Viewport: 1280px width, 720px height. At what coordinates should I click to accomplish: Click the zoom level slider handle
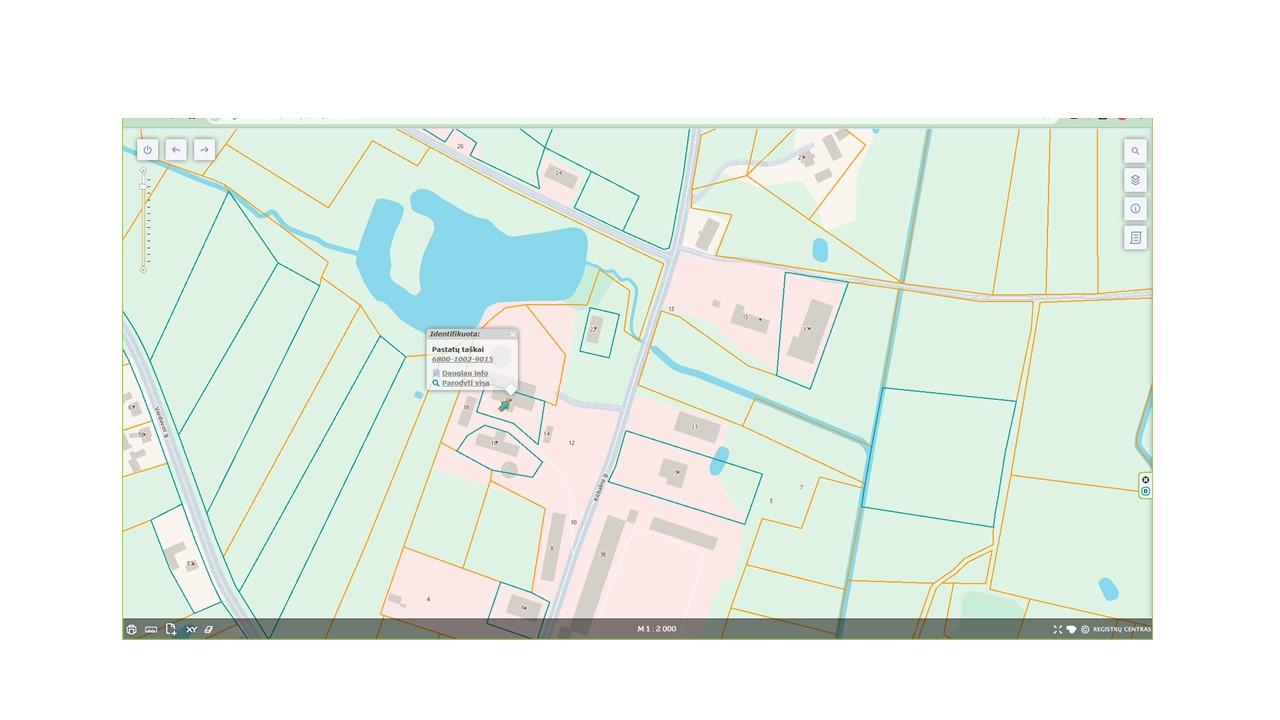click(143, 186)
